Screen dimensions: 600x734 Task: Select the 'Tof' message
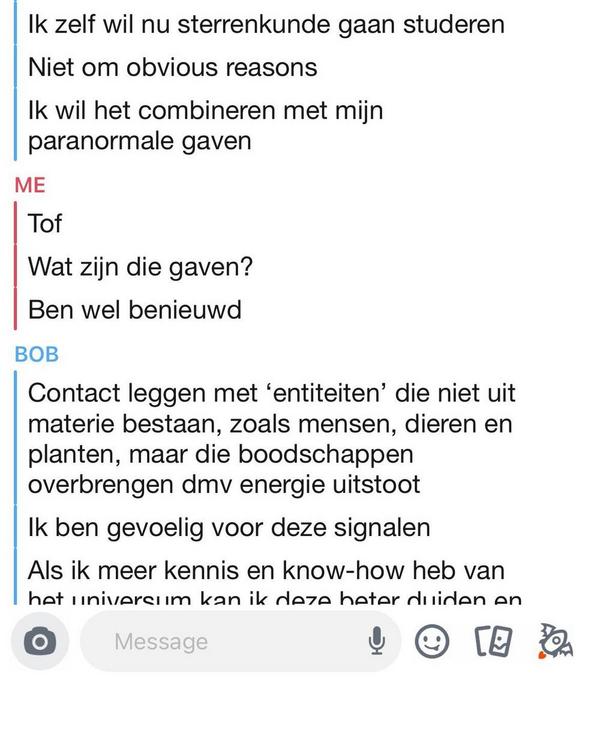pos(45,224)
